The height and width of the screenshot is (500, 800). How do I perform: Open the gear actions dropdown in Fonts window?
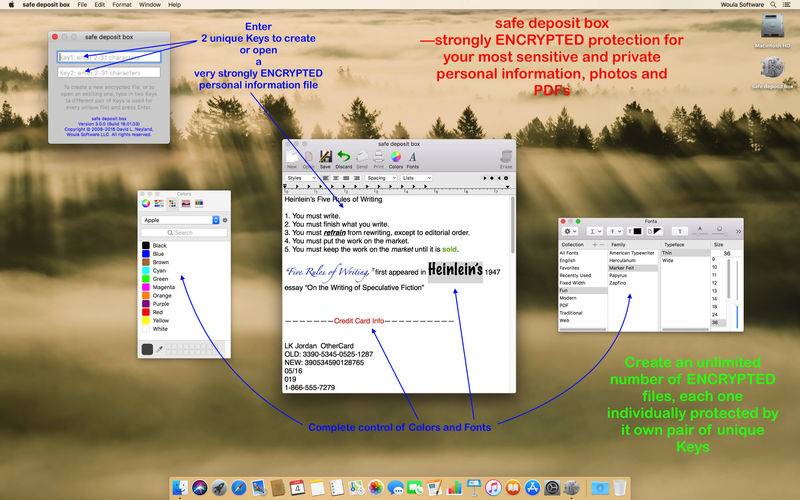570,231
